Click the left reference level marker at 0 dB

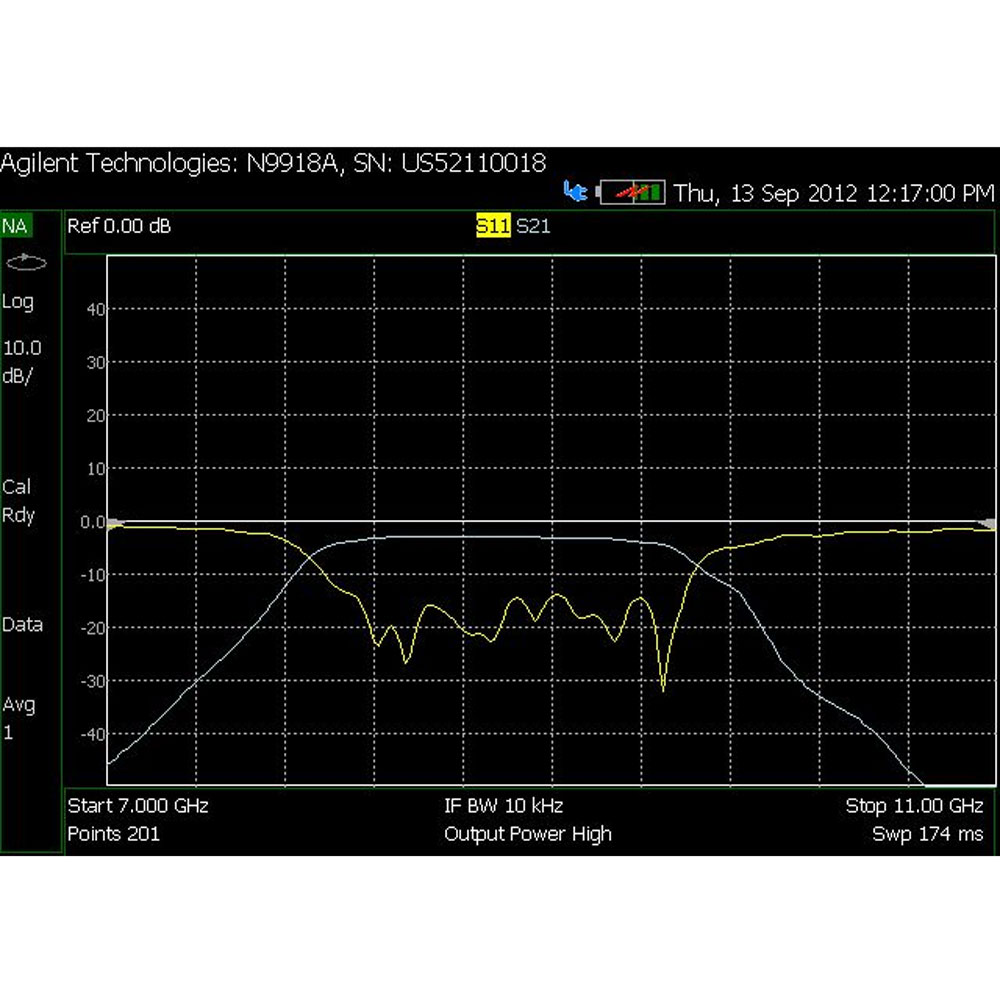(115, 523)
